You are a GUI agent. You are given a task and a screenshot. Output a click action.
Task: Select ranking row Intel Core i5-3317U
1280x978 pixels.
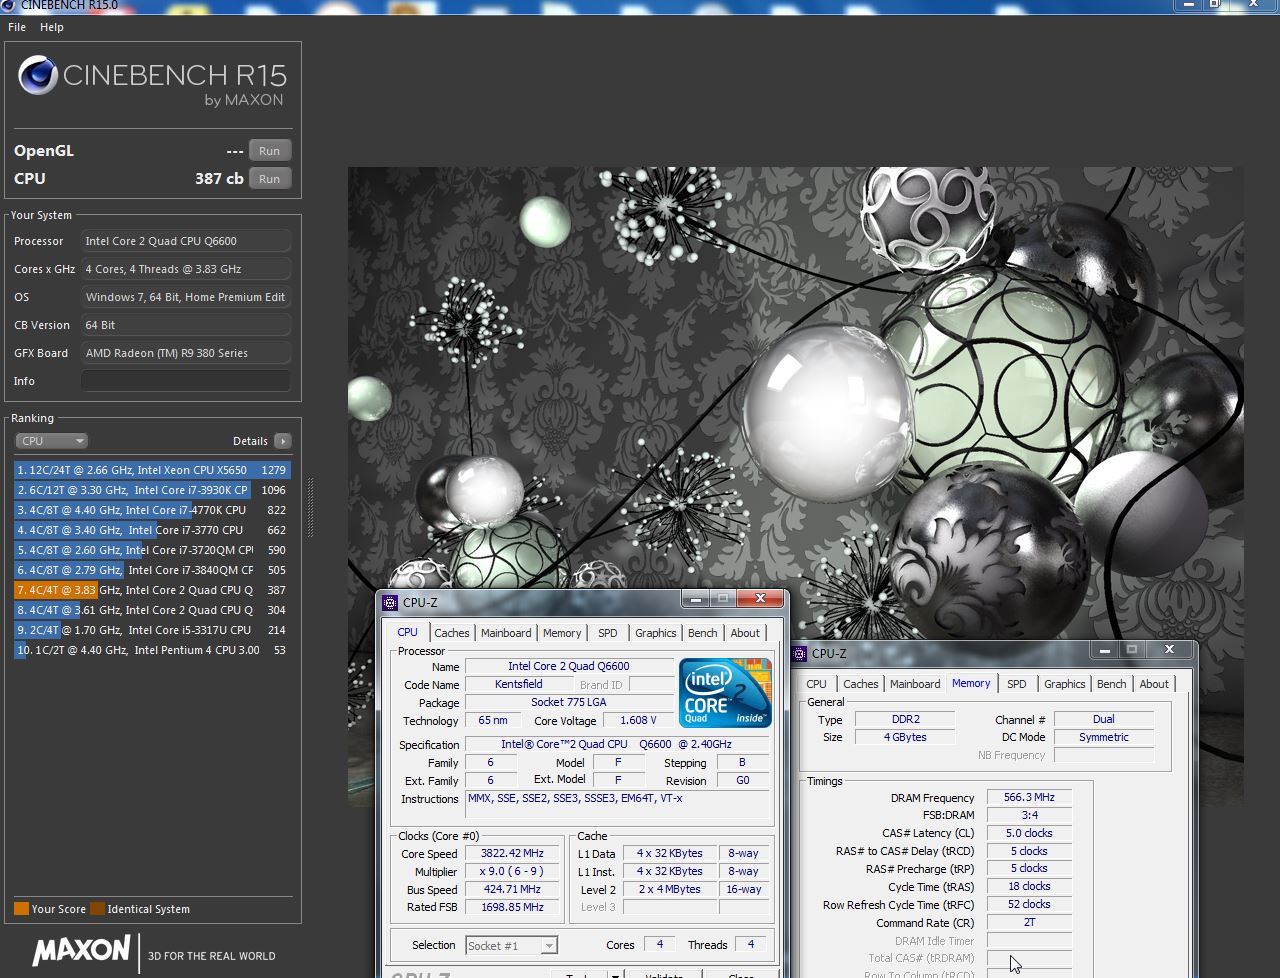click(152, 630)
